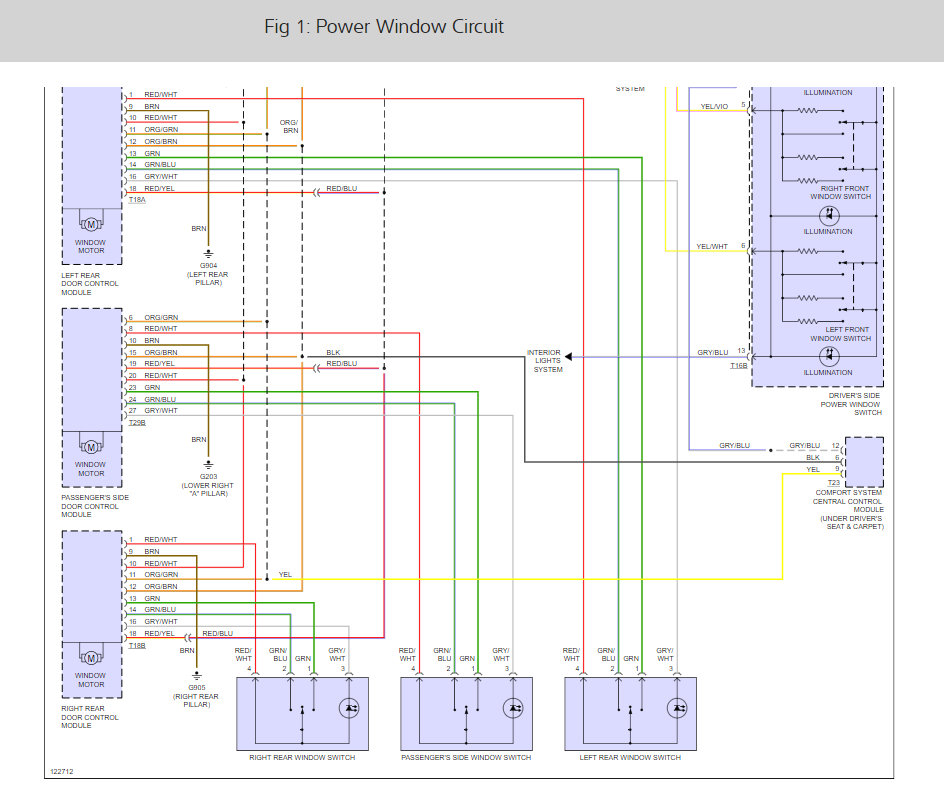Click the '27 GRY/WHT' pin on passenger's module
944x809 pixels.
coord(153,411)
